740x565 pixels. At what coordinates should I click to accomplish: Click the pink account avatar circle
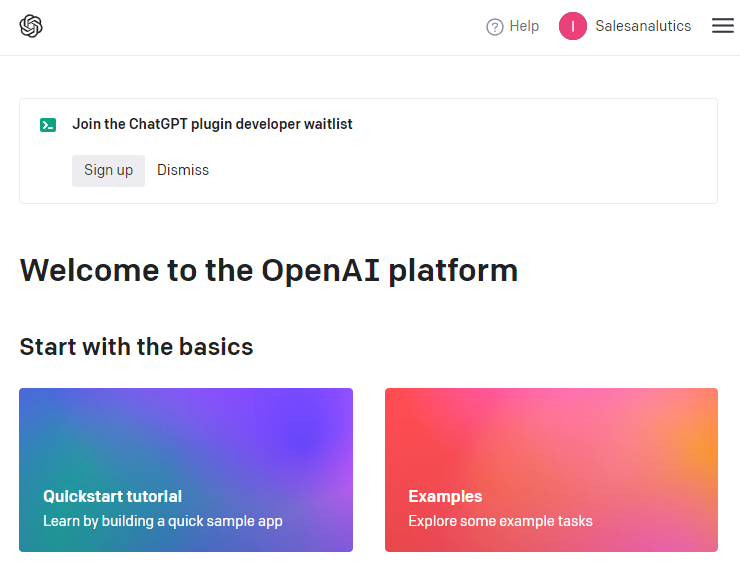point(573,27)
